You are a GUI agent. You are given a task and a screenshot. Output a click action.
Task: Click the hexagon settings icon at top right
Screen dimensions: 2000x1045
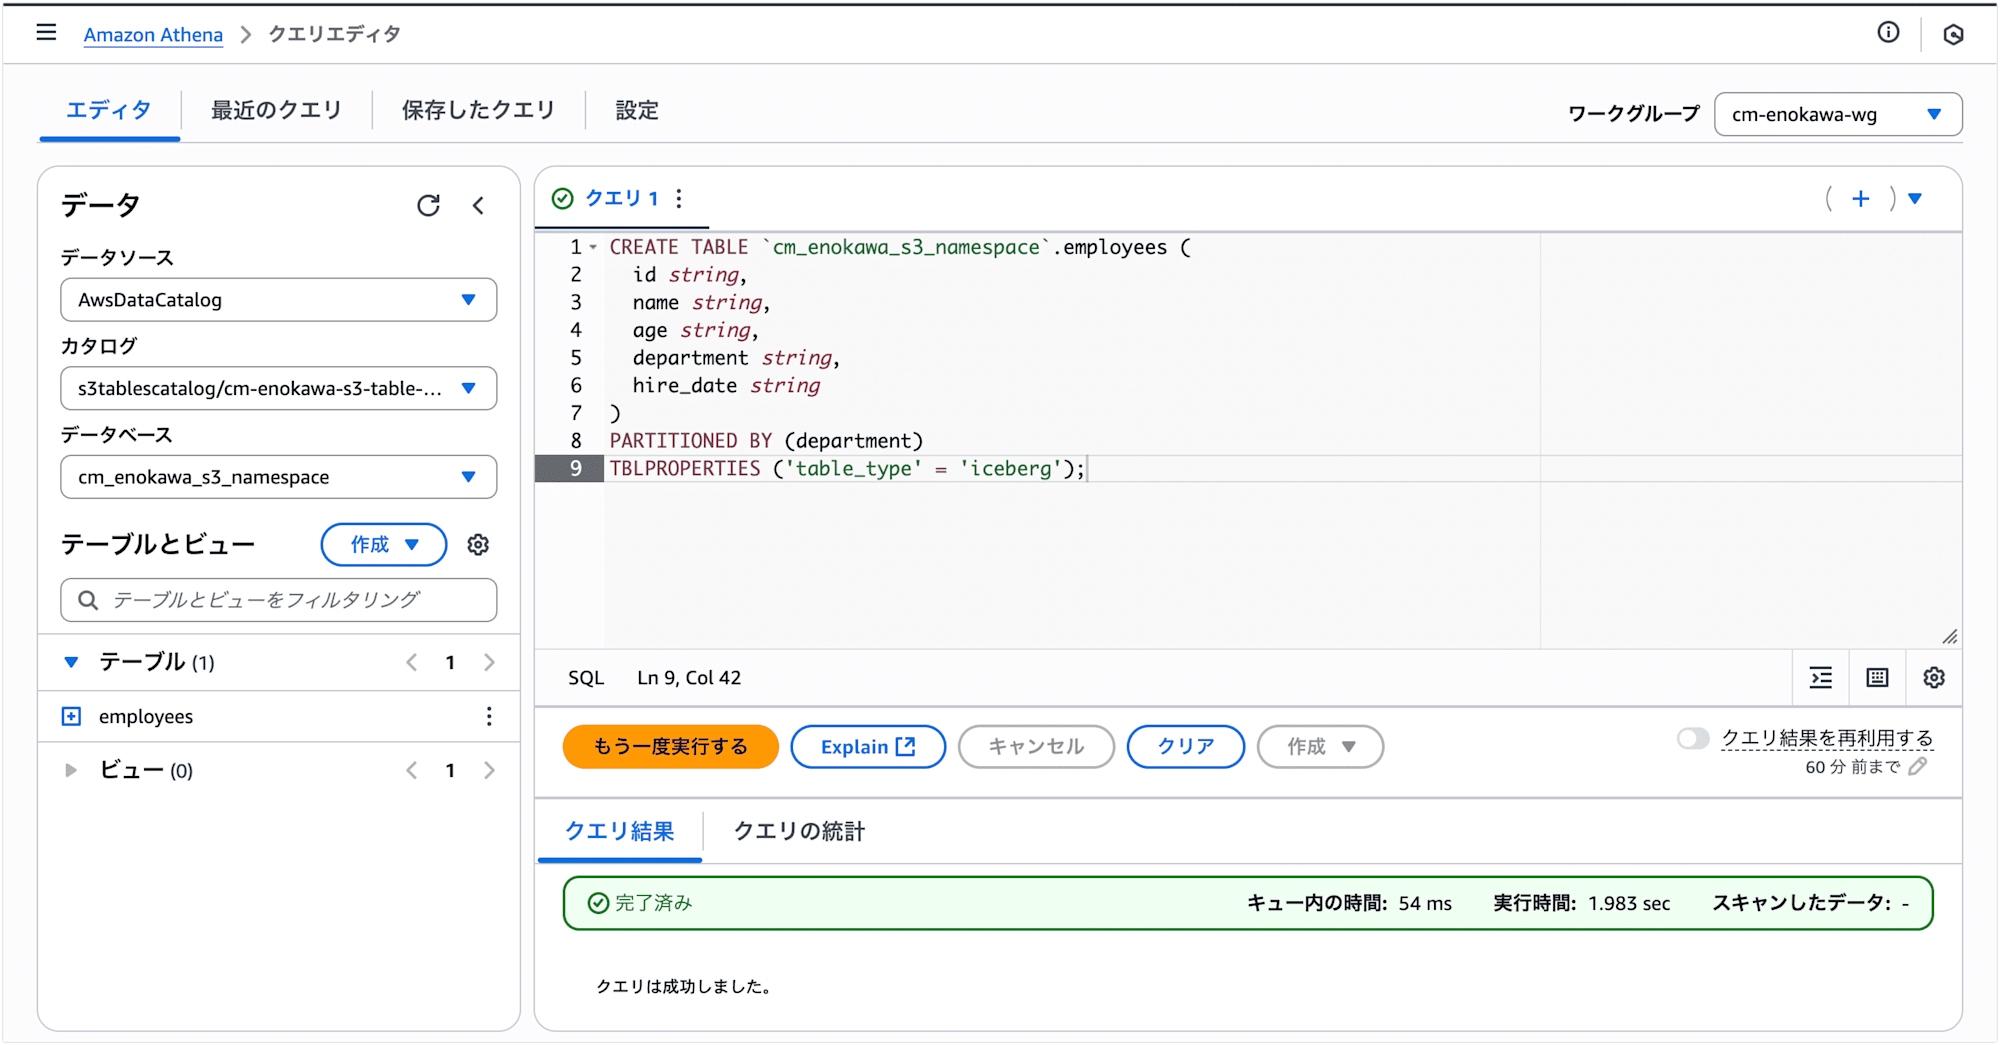coord(1953,35)
